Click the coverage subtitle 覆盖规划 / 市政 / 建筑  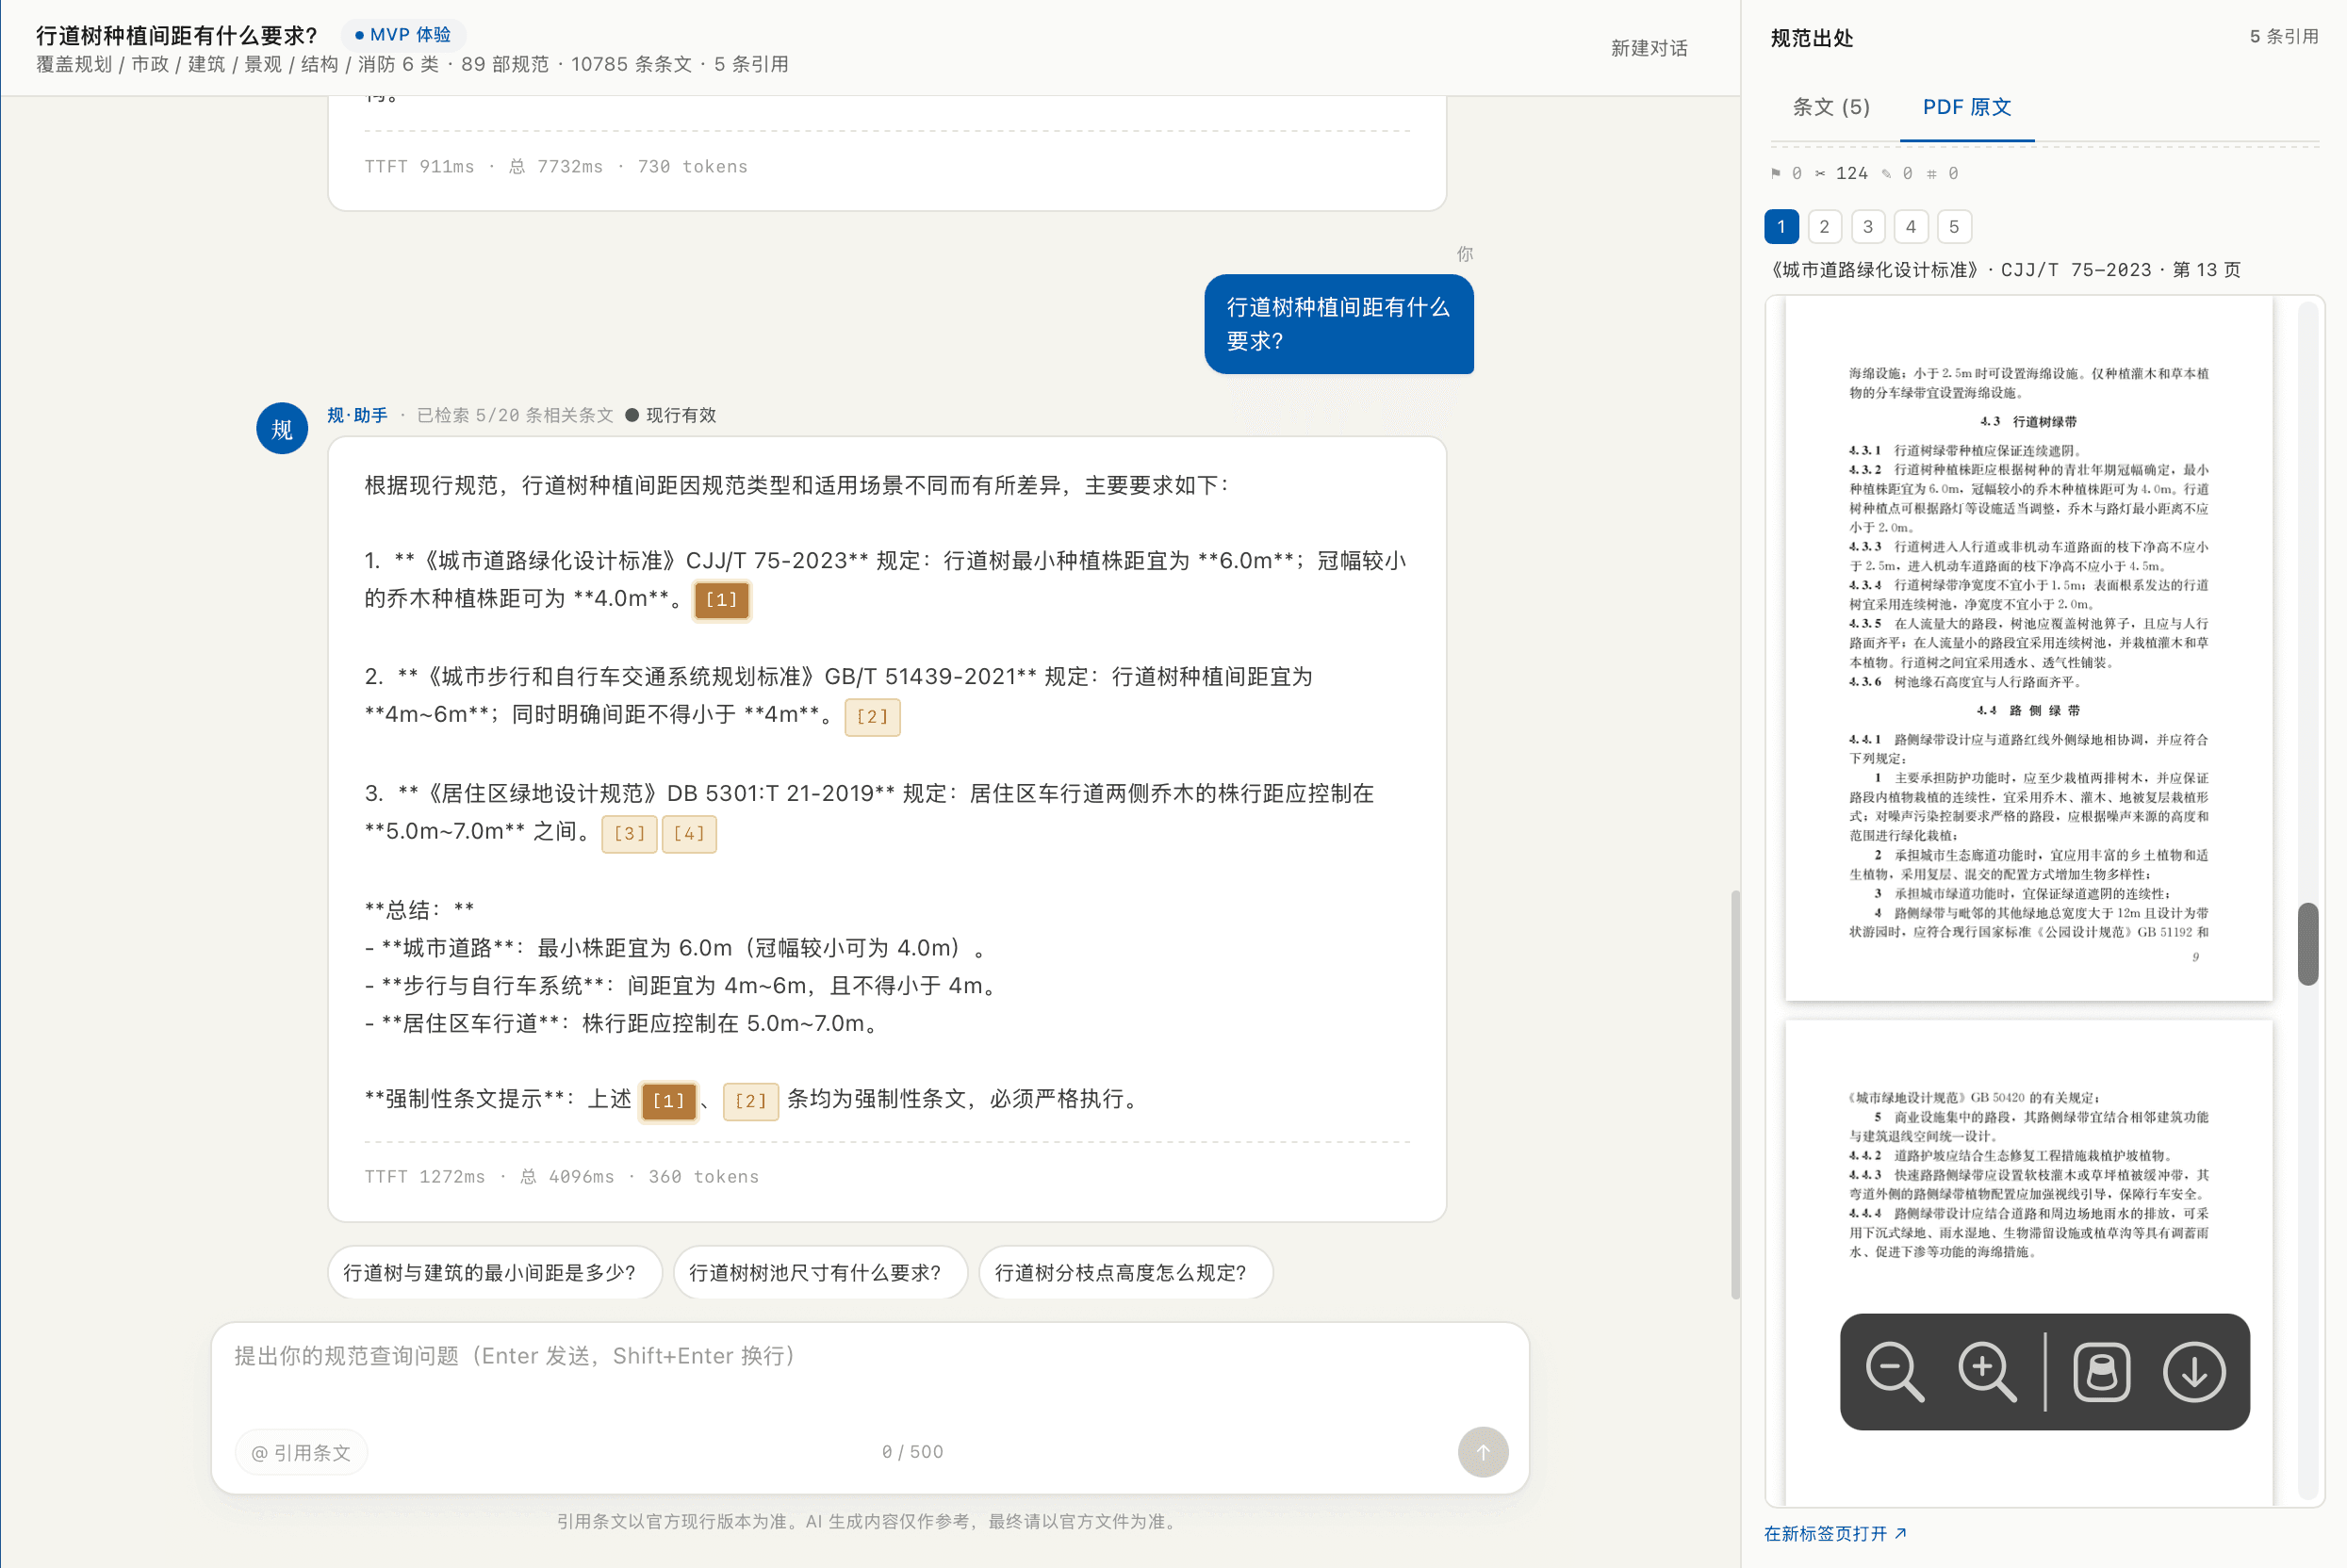tap(412, 64)
